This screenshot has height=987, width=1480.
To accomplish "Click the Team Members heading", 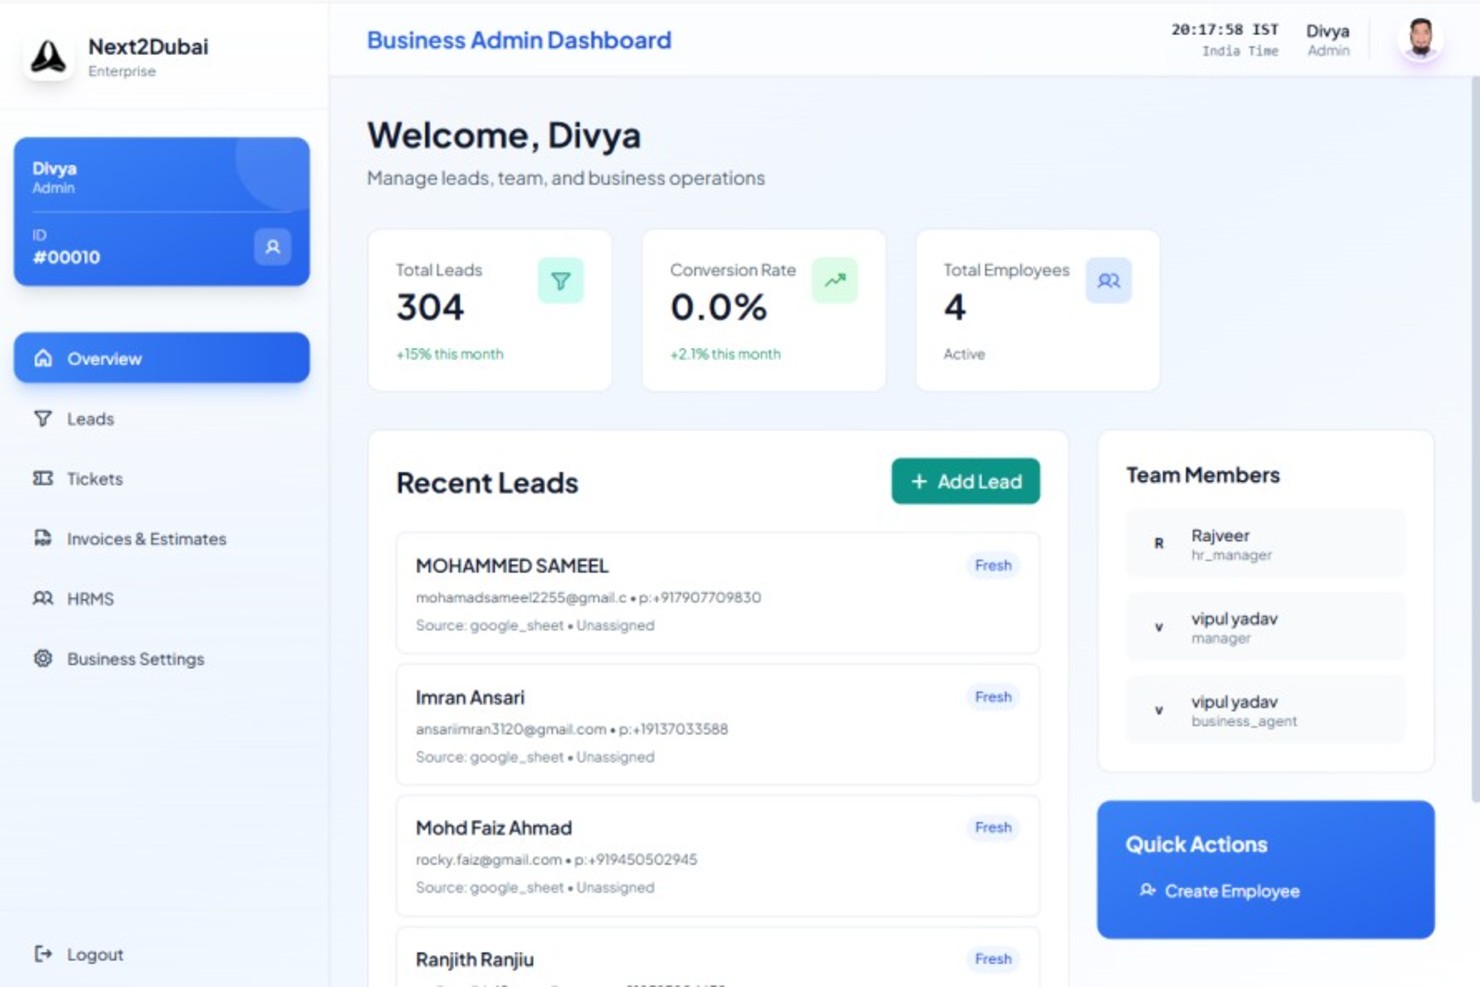I will coord(1203,475).
